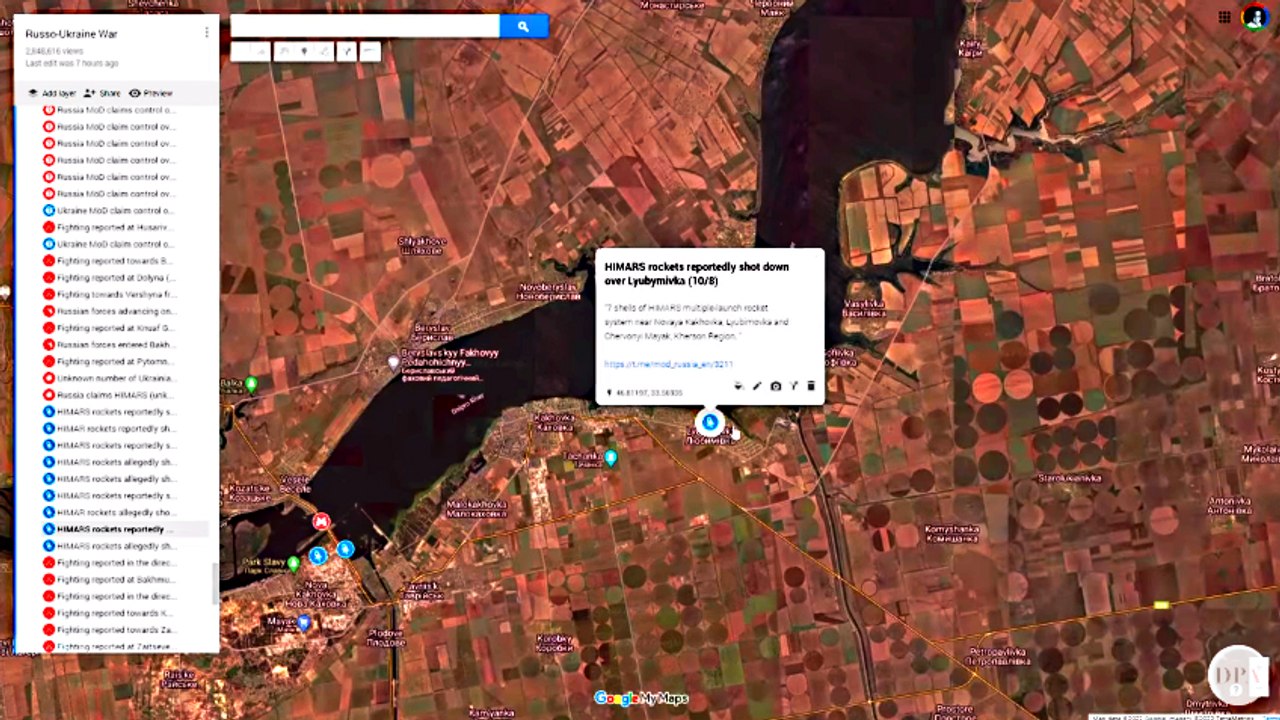Click the pencil edit icon in popup
Image resolution: width=1280 pixels, height=720 pixels.
(x=757, y=386)
